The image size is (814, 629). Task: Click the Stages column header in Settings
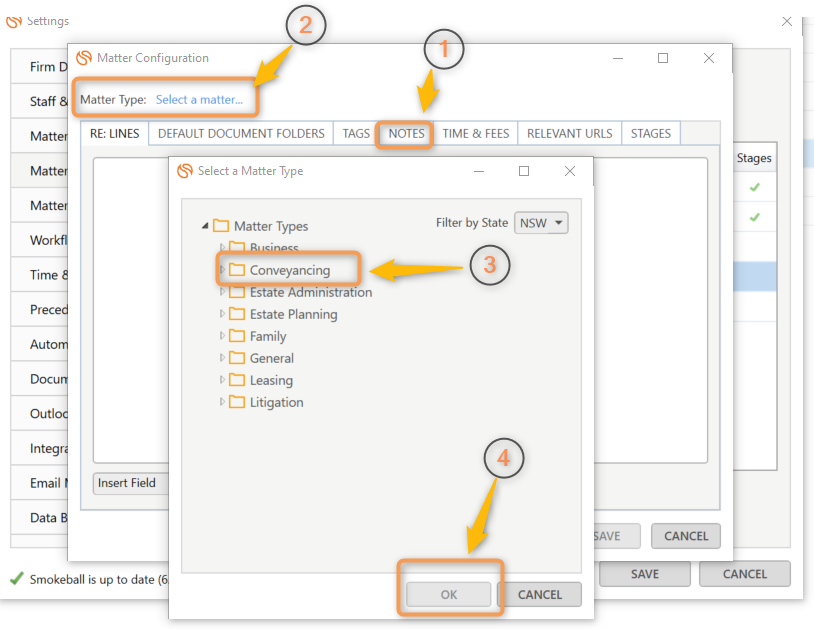pos(754,158)
